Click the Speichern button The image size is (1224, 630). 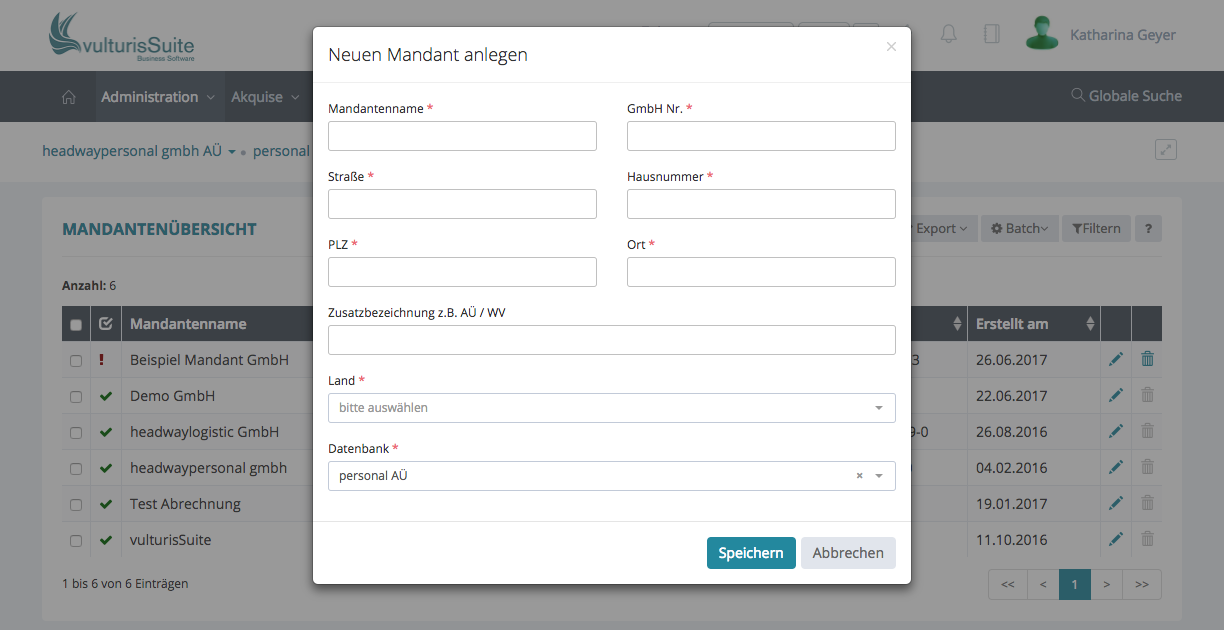point(751,553)
